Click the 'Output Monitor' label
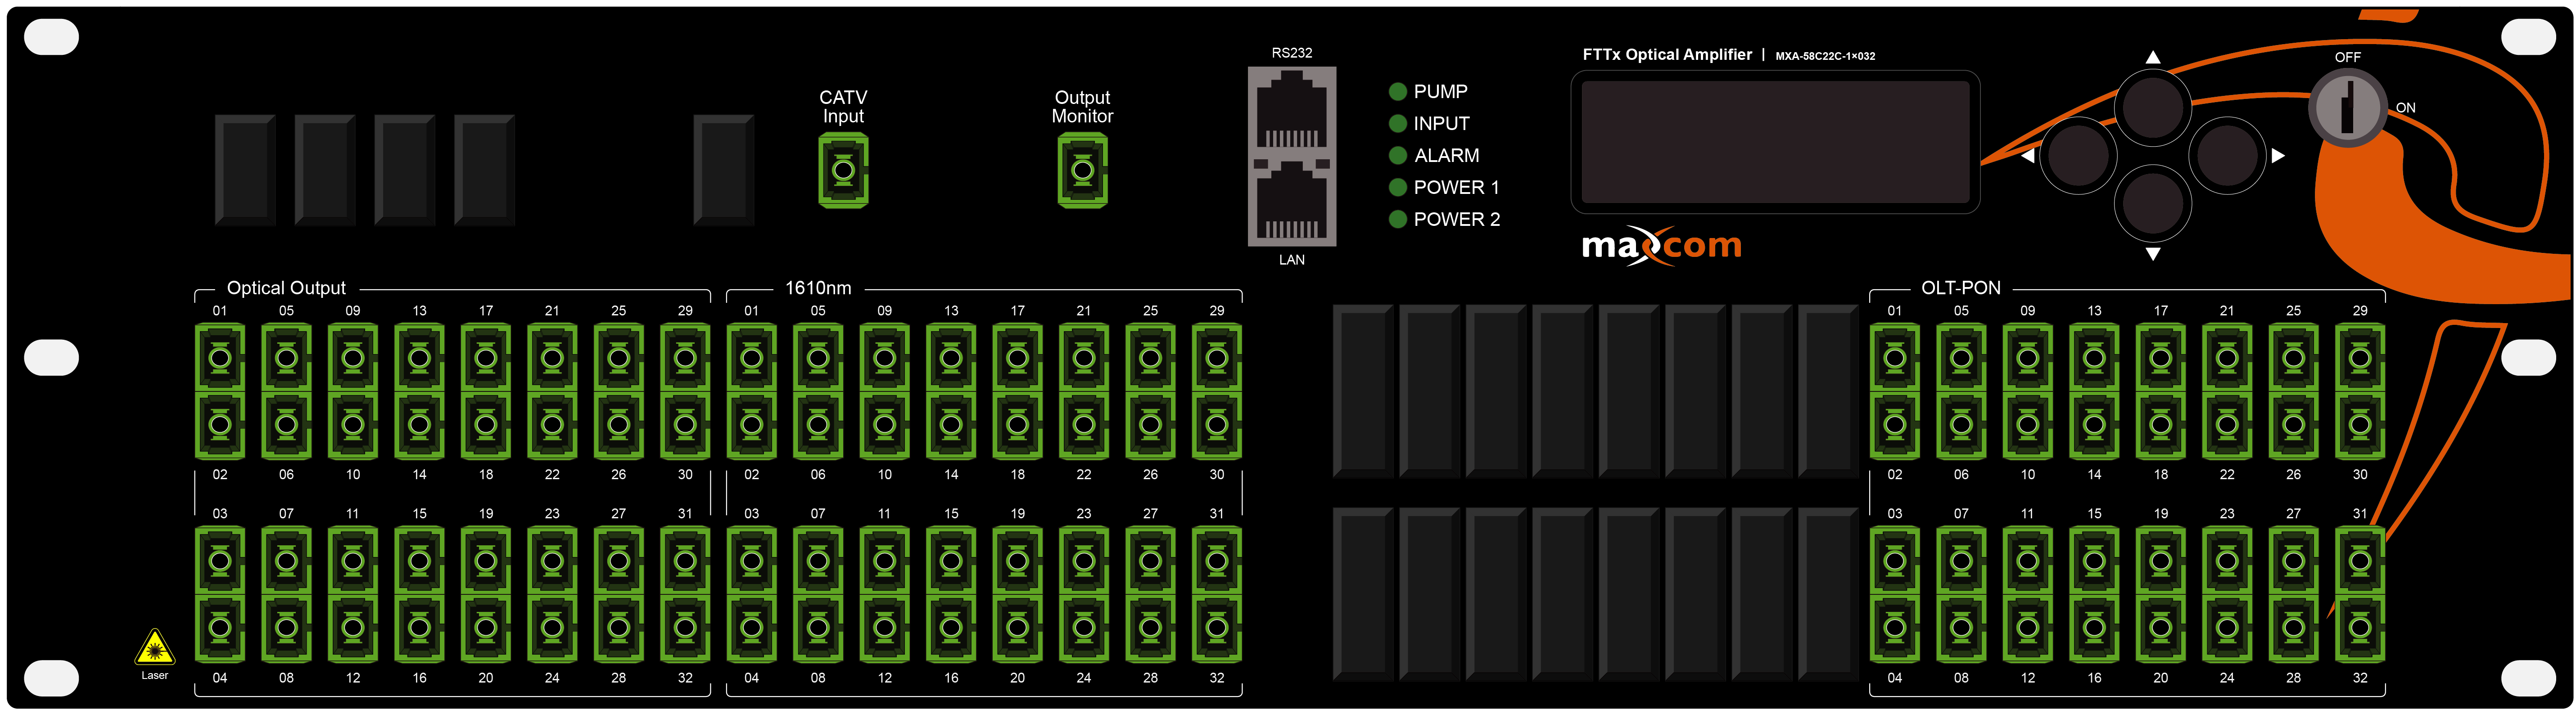The image size is (2576, 710). pyautogui.click(x=1082, y=106)
